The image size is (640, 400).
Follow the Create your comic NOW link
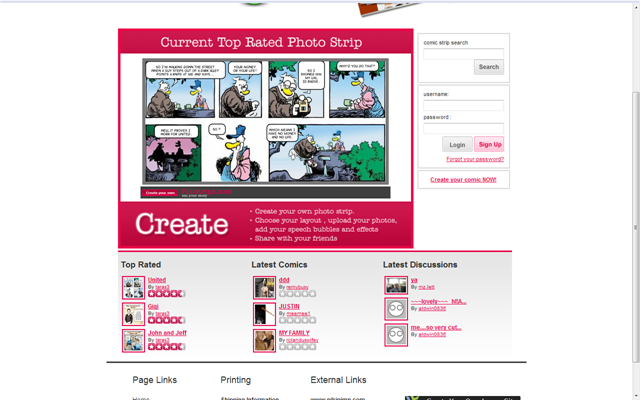pyautogui.click(x=463, y=180)
